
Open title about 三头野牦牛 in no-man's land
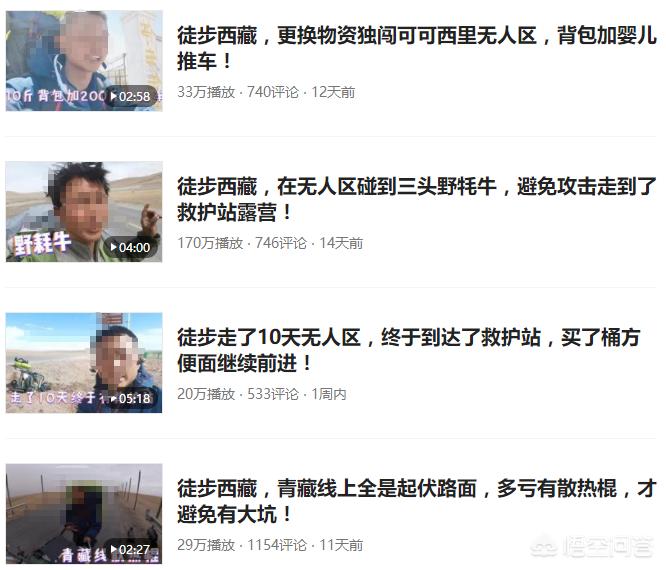click(x=417, y=199)
